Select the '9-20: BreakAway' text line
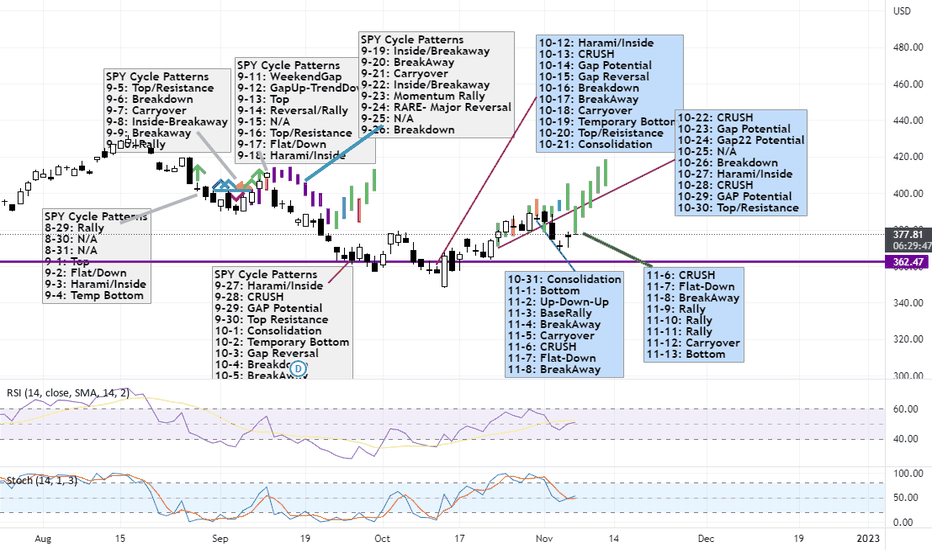This screenshot has width=932, height=550. coord(408,62)
